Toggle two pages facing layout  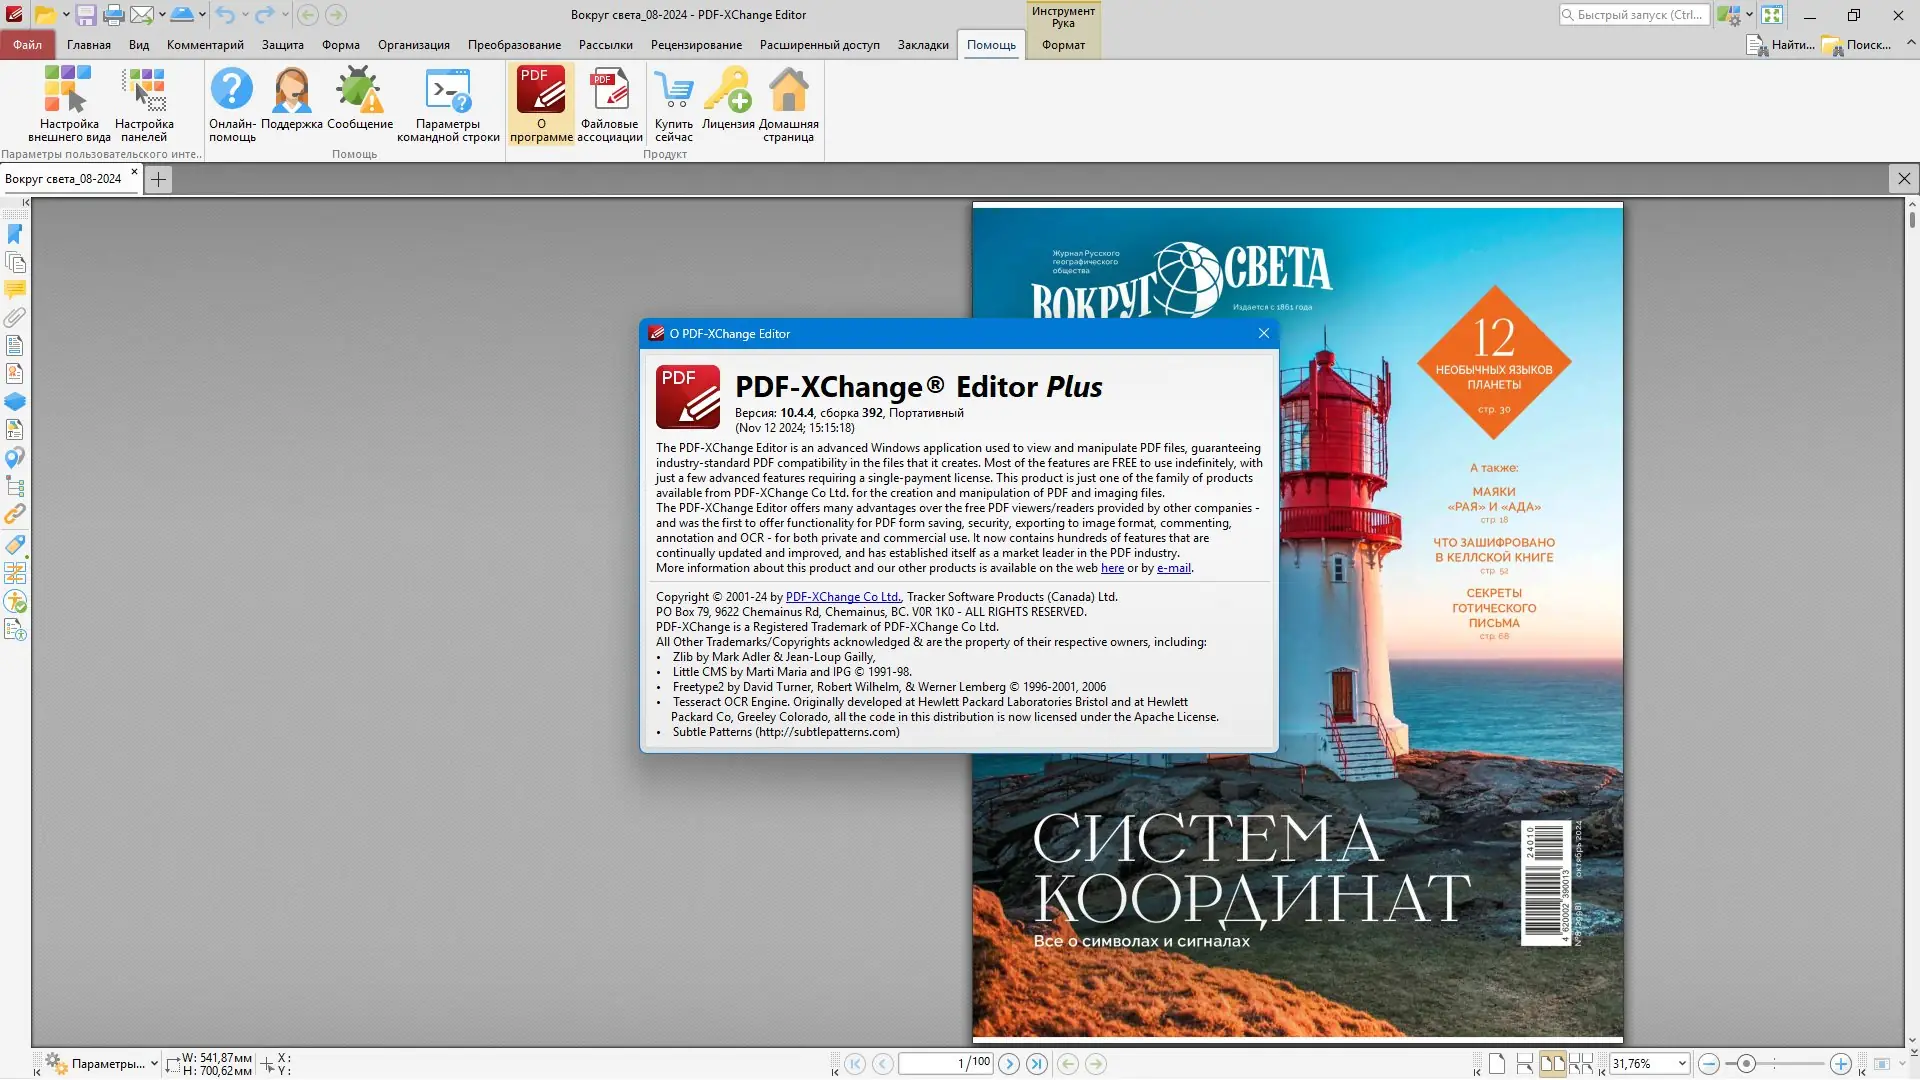(x=1552, y=1064)
